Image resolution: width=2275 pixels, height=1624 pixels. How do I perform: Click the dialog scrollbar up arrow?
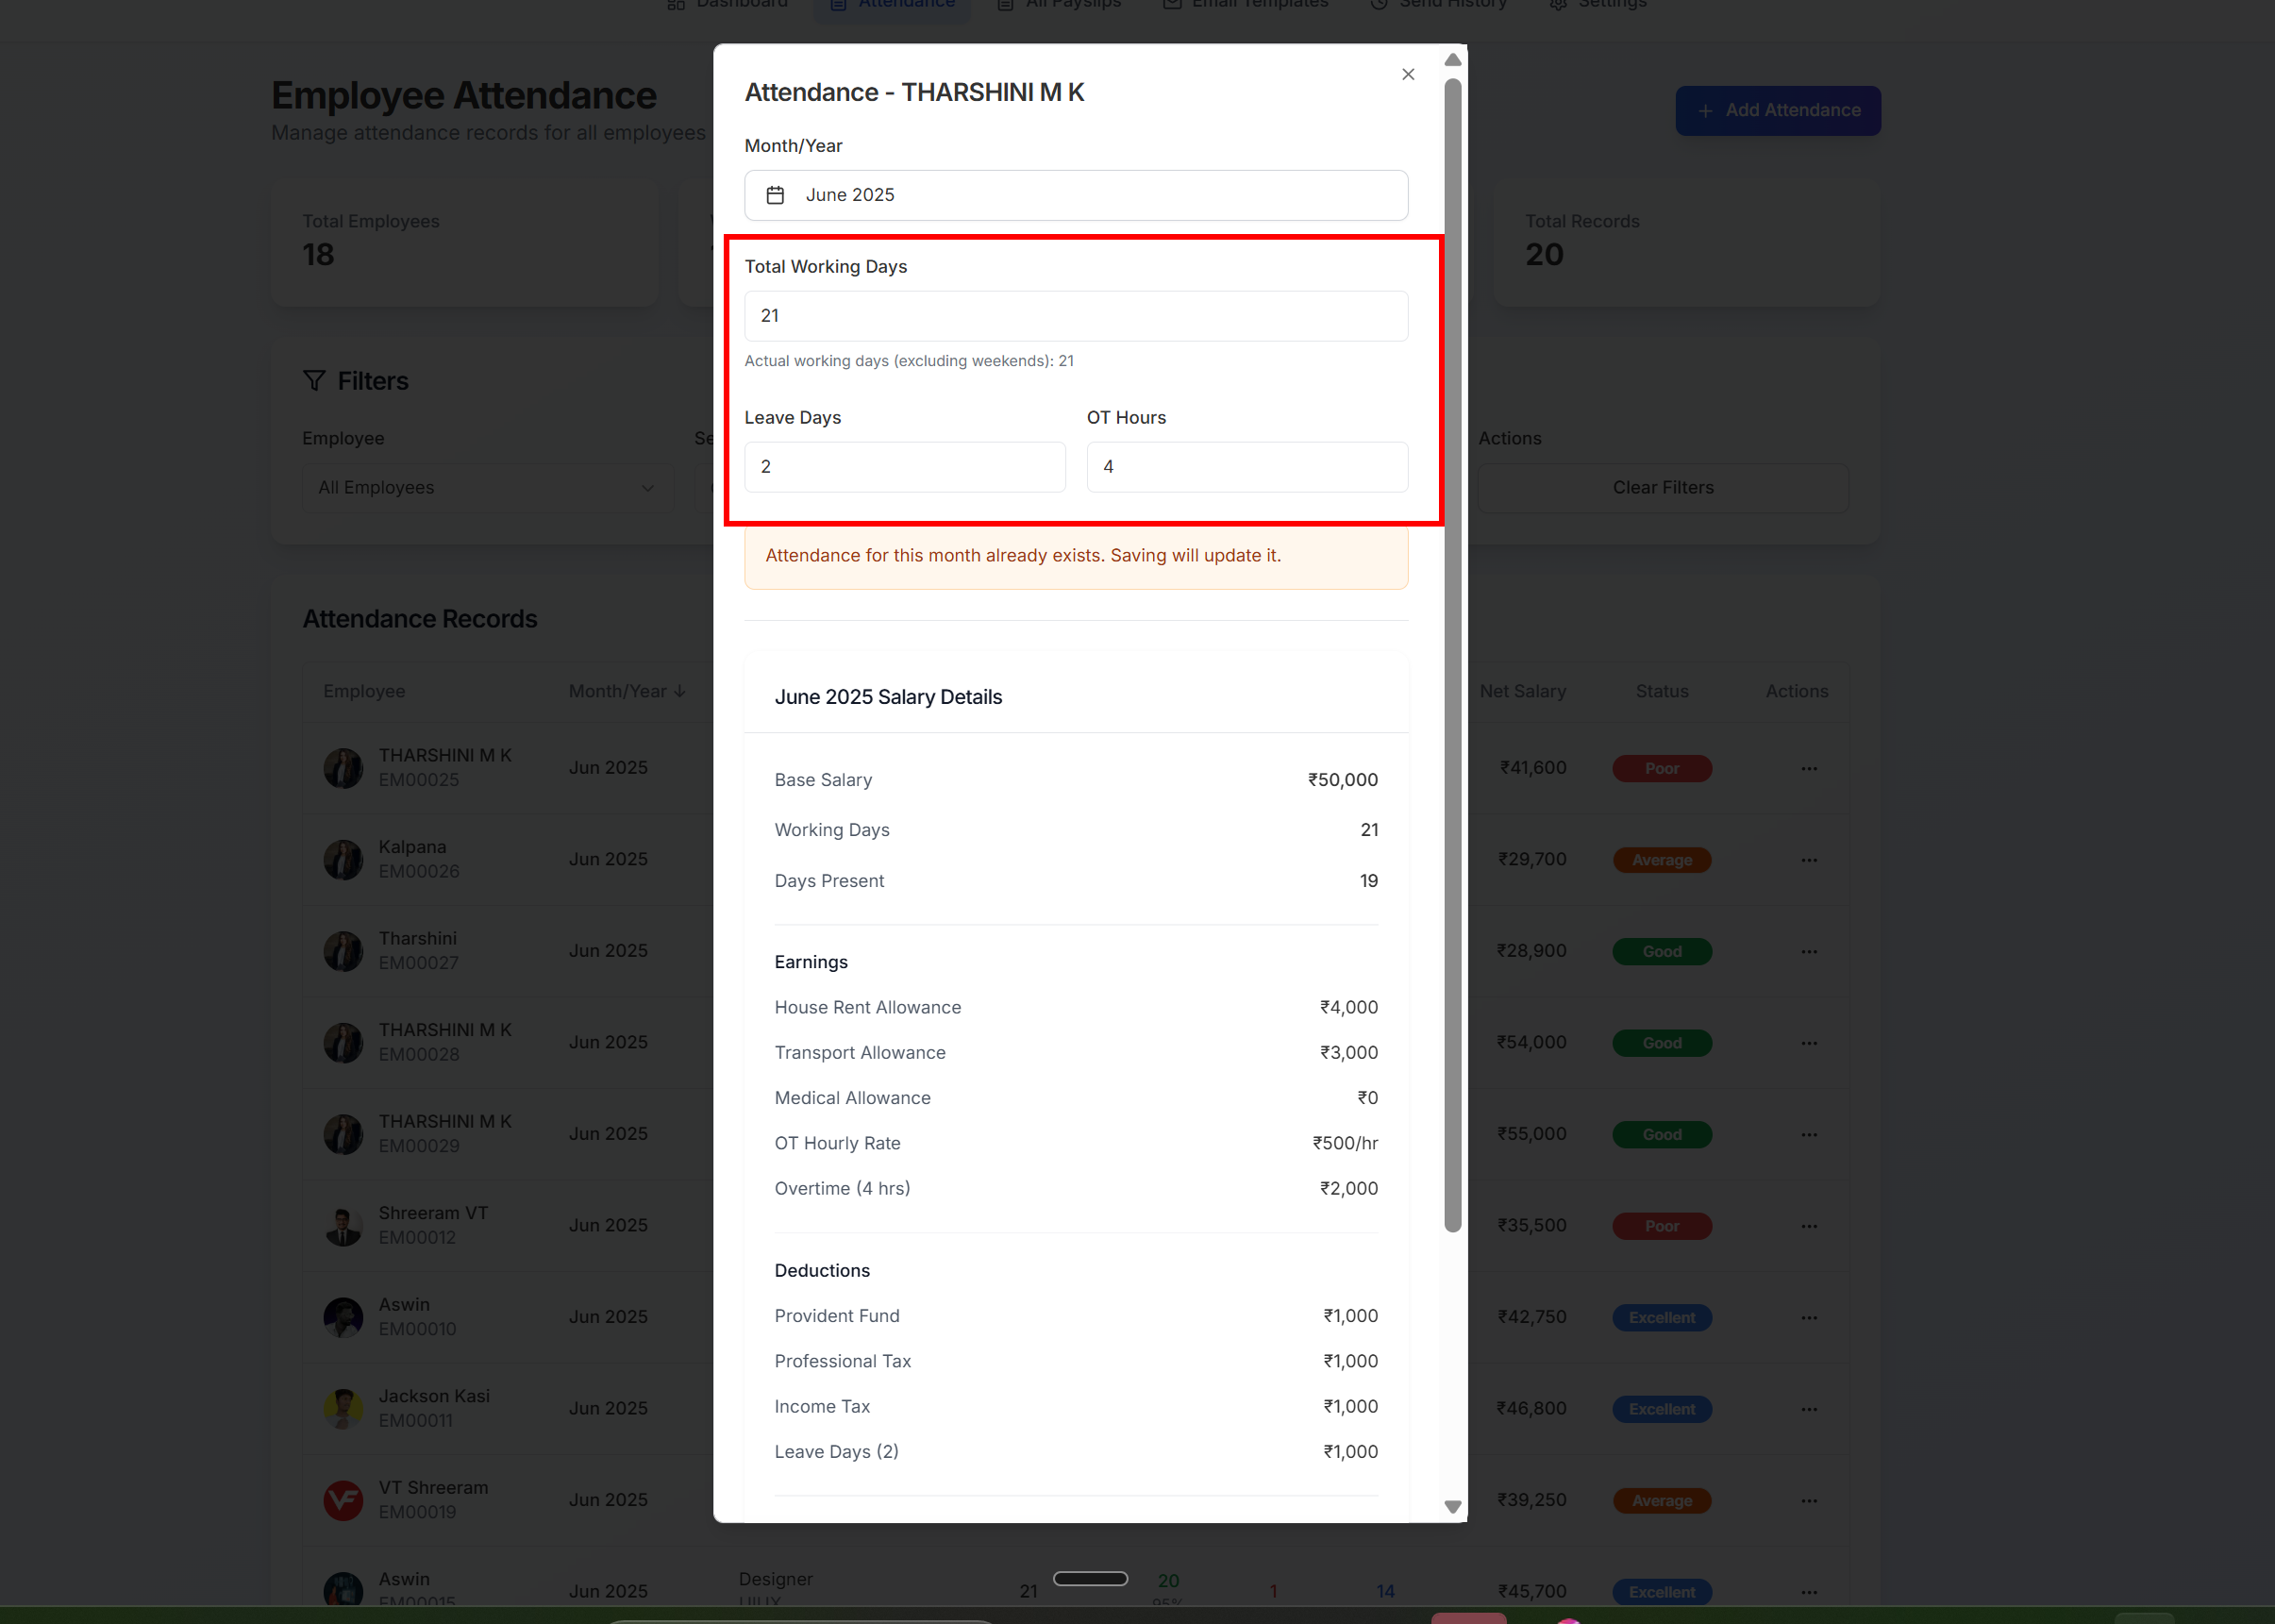[x=1452, y=60]
